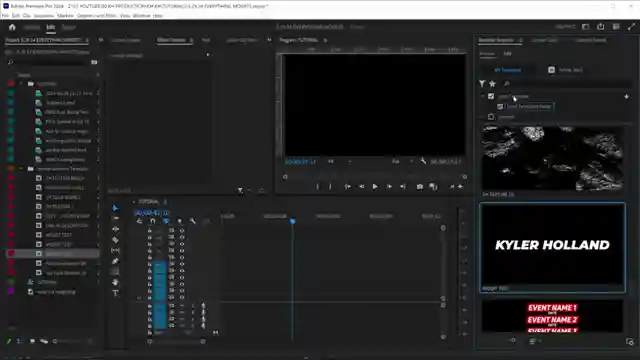Select the Ripple Edit tool
Image resolution: width=640 pixels, height=360 pixels.
(116, 229)
